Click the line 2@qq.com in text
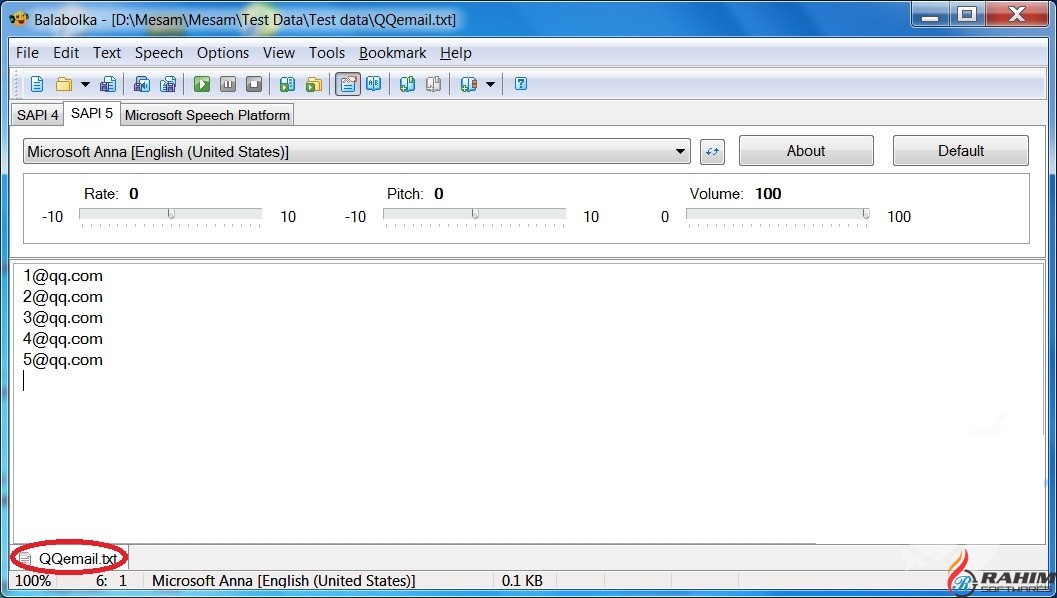The height and width of the screenshot is (598, 1057). pyautogui.click(x=63, y=297)
